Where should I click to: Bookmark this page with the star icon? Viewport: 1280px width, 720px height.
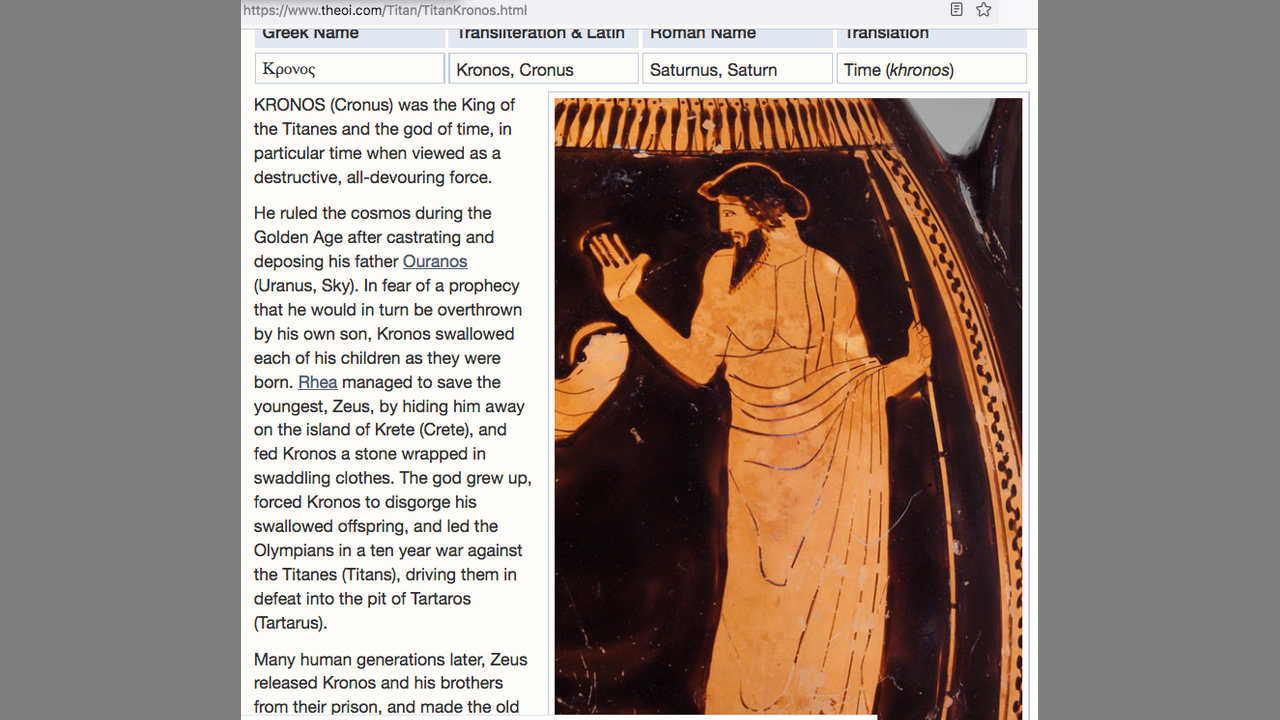coord(984,10)
